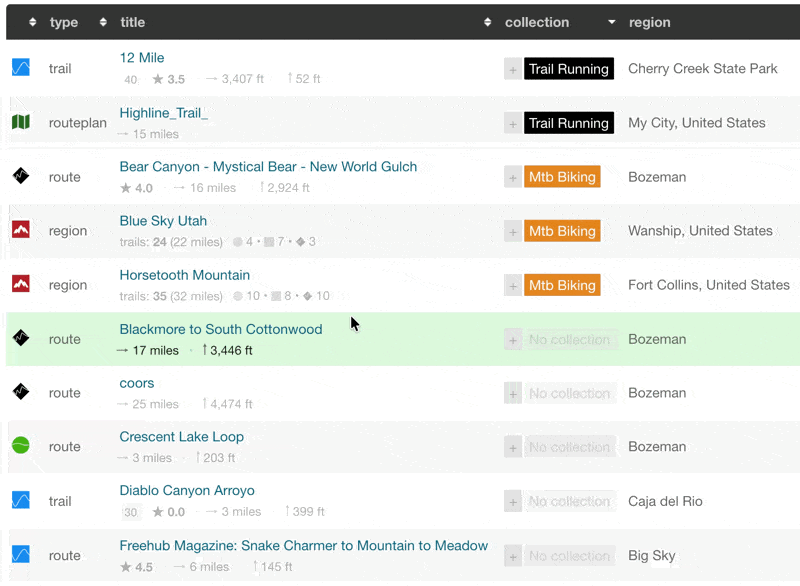Sort the table by type column
Image resolution: width=800 pixels, height=586 pixels.
(x=64, y=22)
